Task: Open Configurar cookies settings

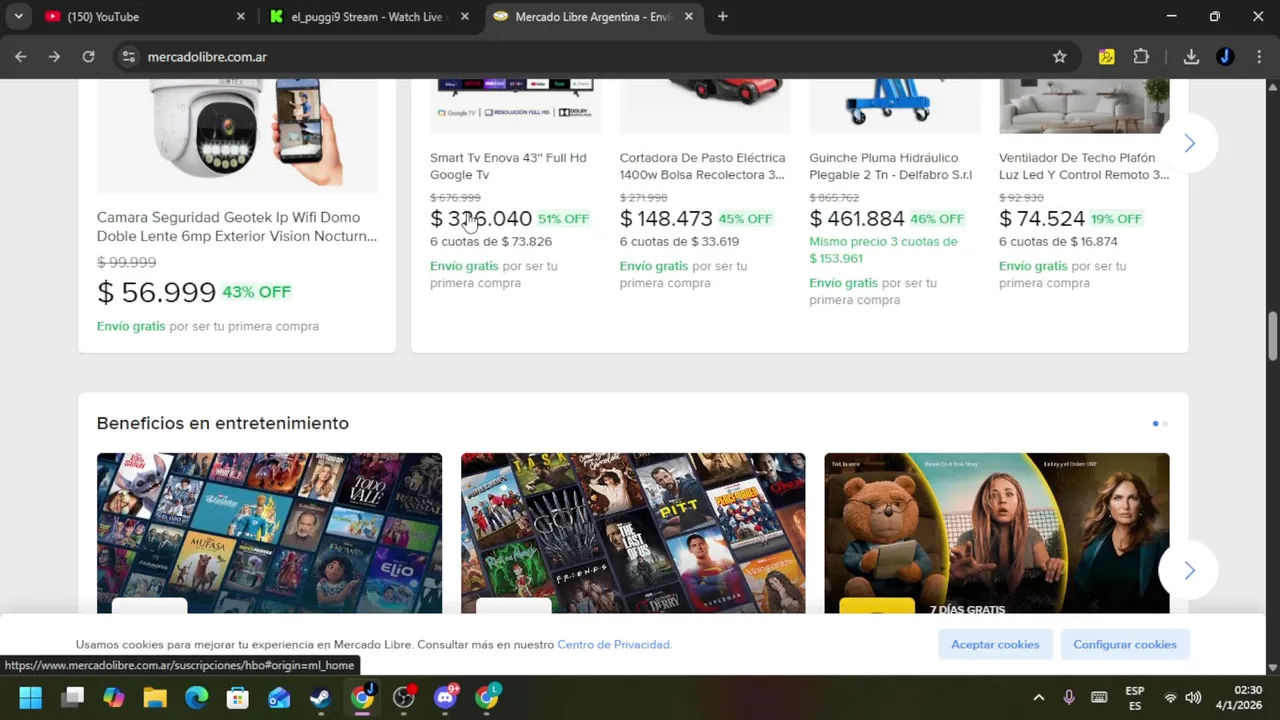Action: (1125, 645)
